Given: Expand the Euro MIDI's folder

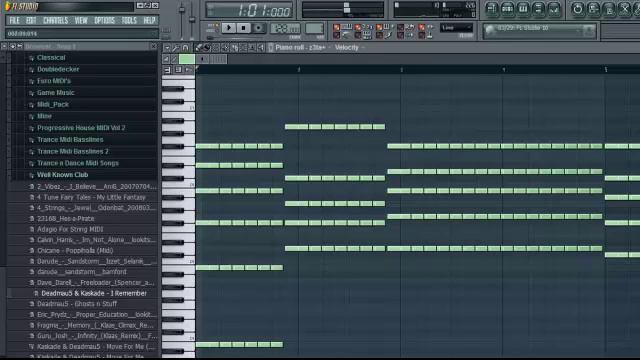Looking at the screenshot, I should tap(53, 81).
